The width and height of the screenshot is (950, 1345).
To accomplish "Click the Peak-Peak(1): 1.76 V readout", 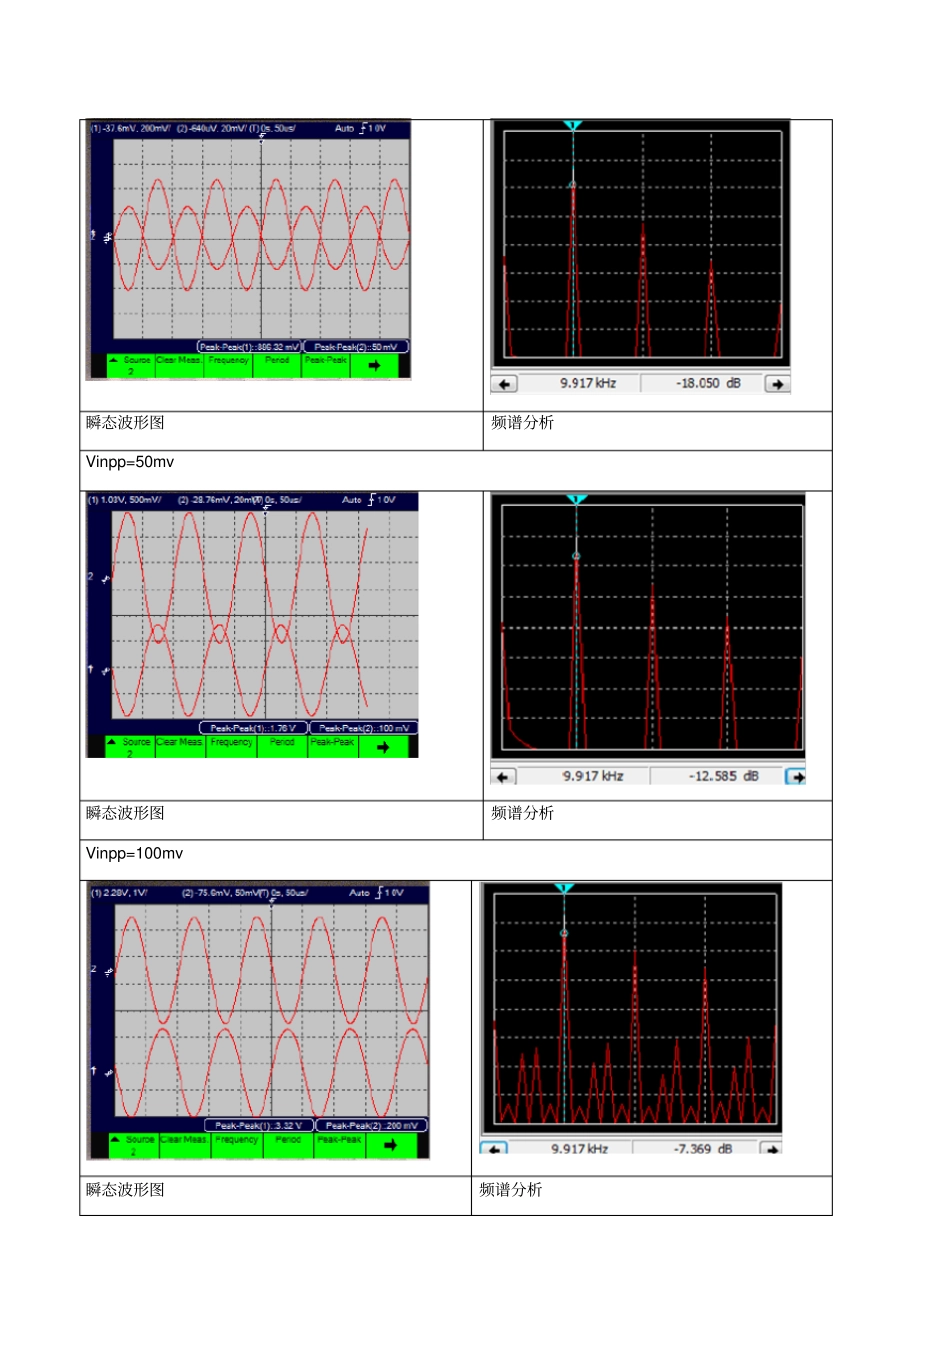I will (253, 728).
